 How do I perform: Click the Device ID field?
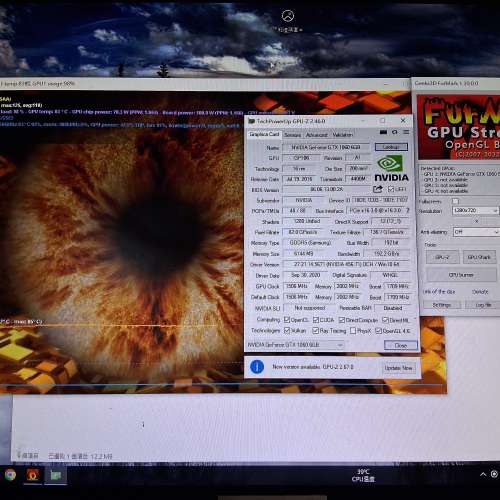click(381, 200)
